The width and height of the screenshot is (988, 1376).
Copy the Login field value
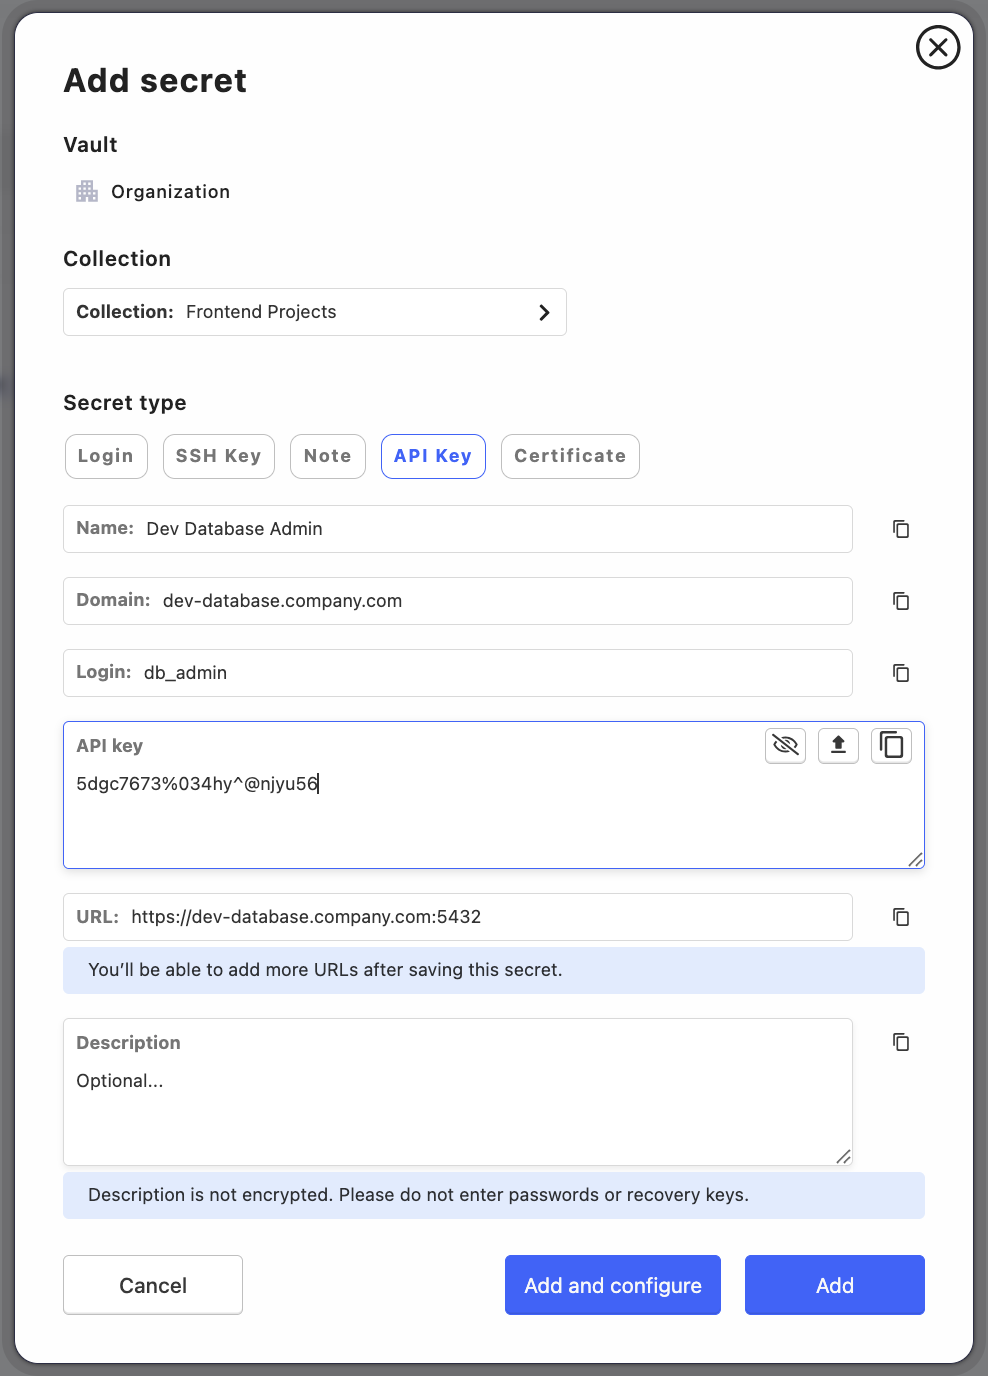(x=901, y=673)
